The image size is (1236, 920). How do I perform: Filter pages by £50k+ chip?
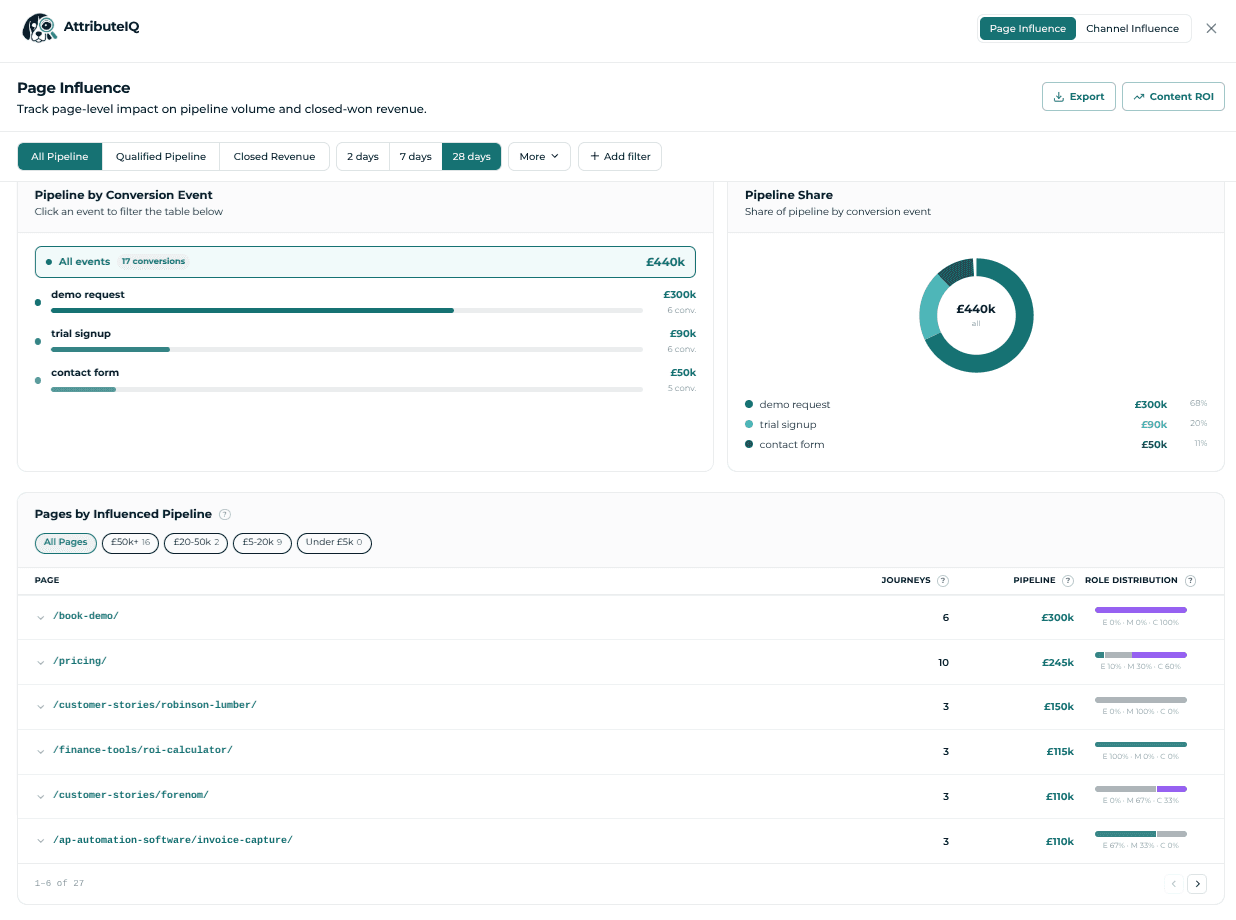[x=130, y=543]
